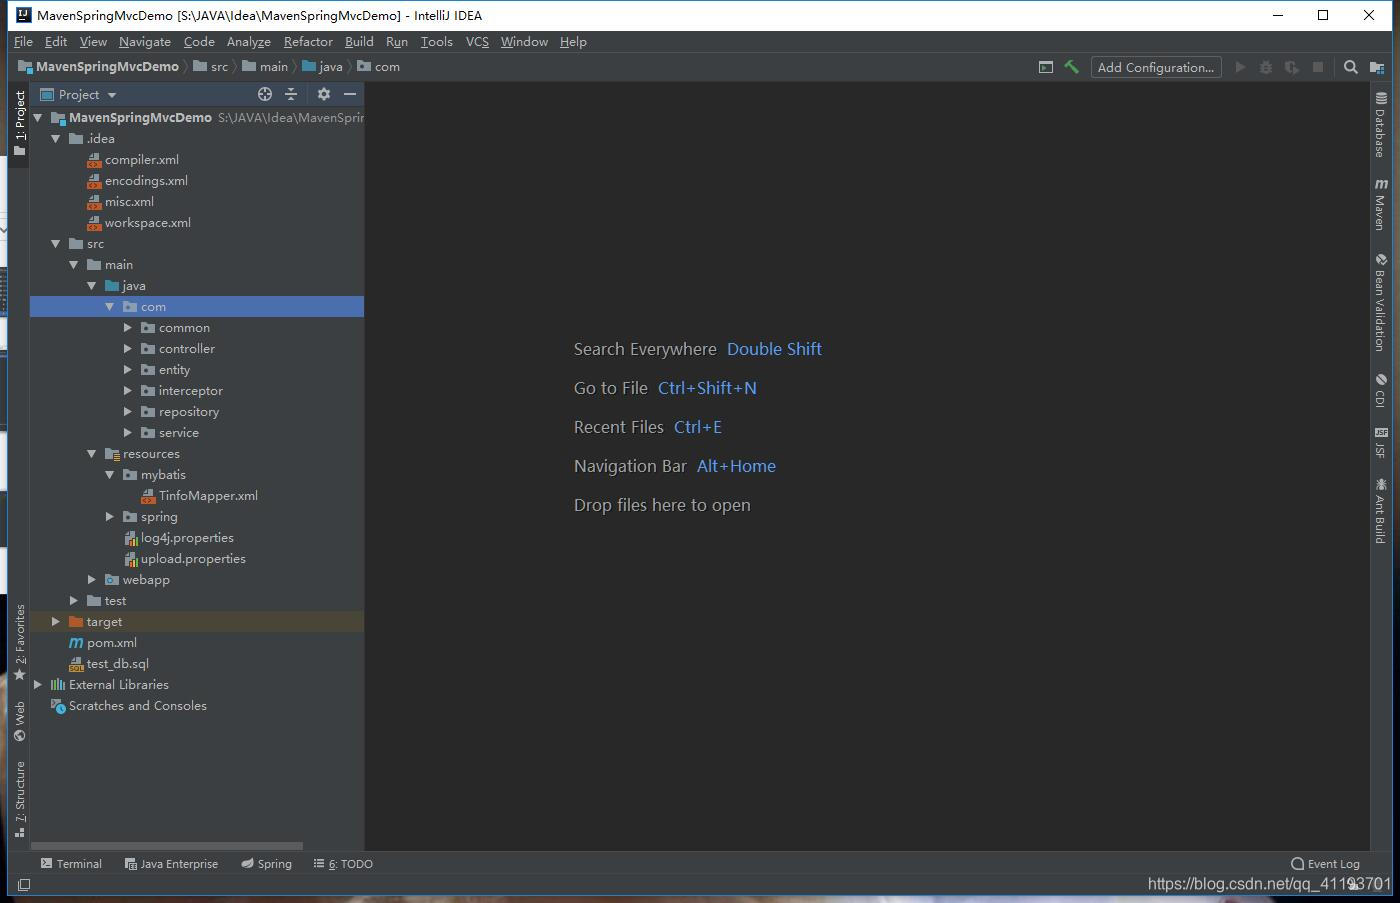
Task: Click the Run with Coverage icon
Action: click(1292, 67)
